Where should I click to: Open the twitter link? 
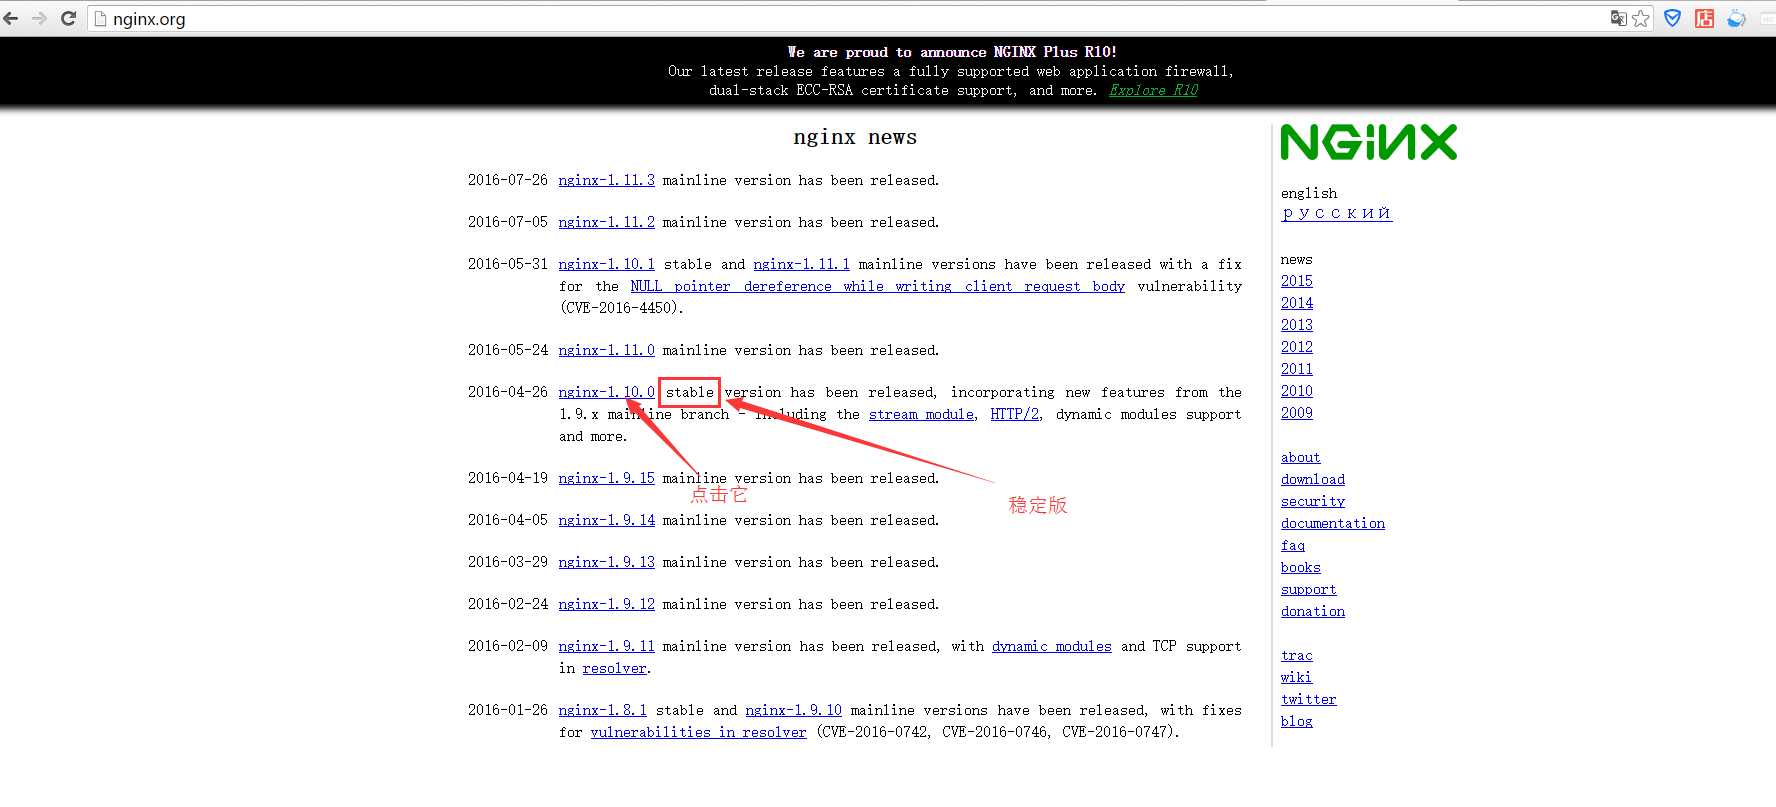click(1308, 699)
